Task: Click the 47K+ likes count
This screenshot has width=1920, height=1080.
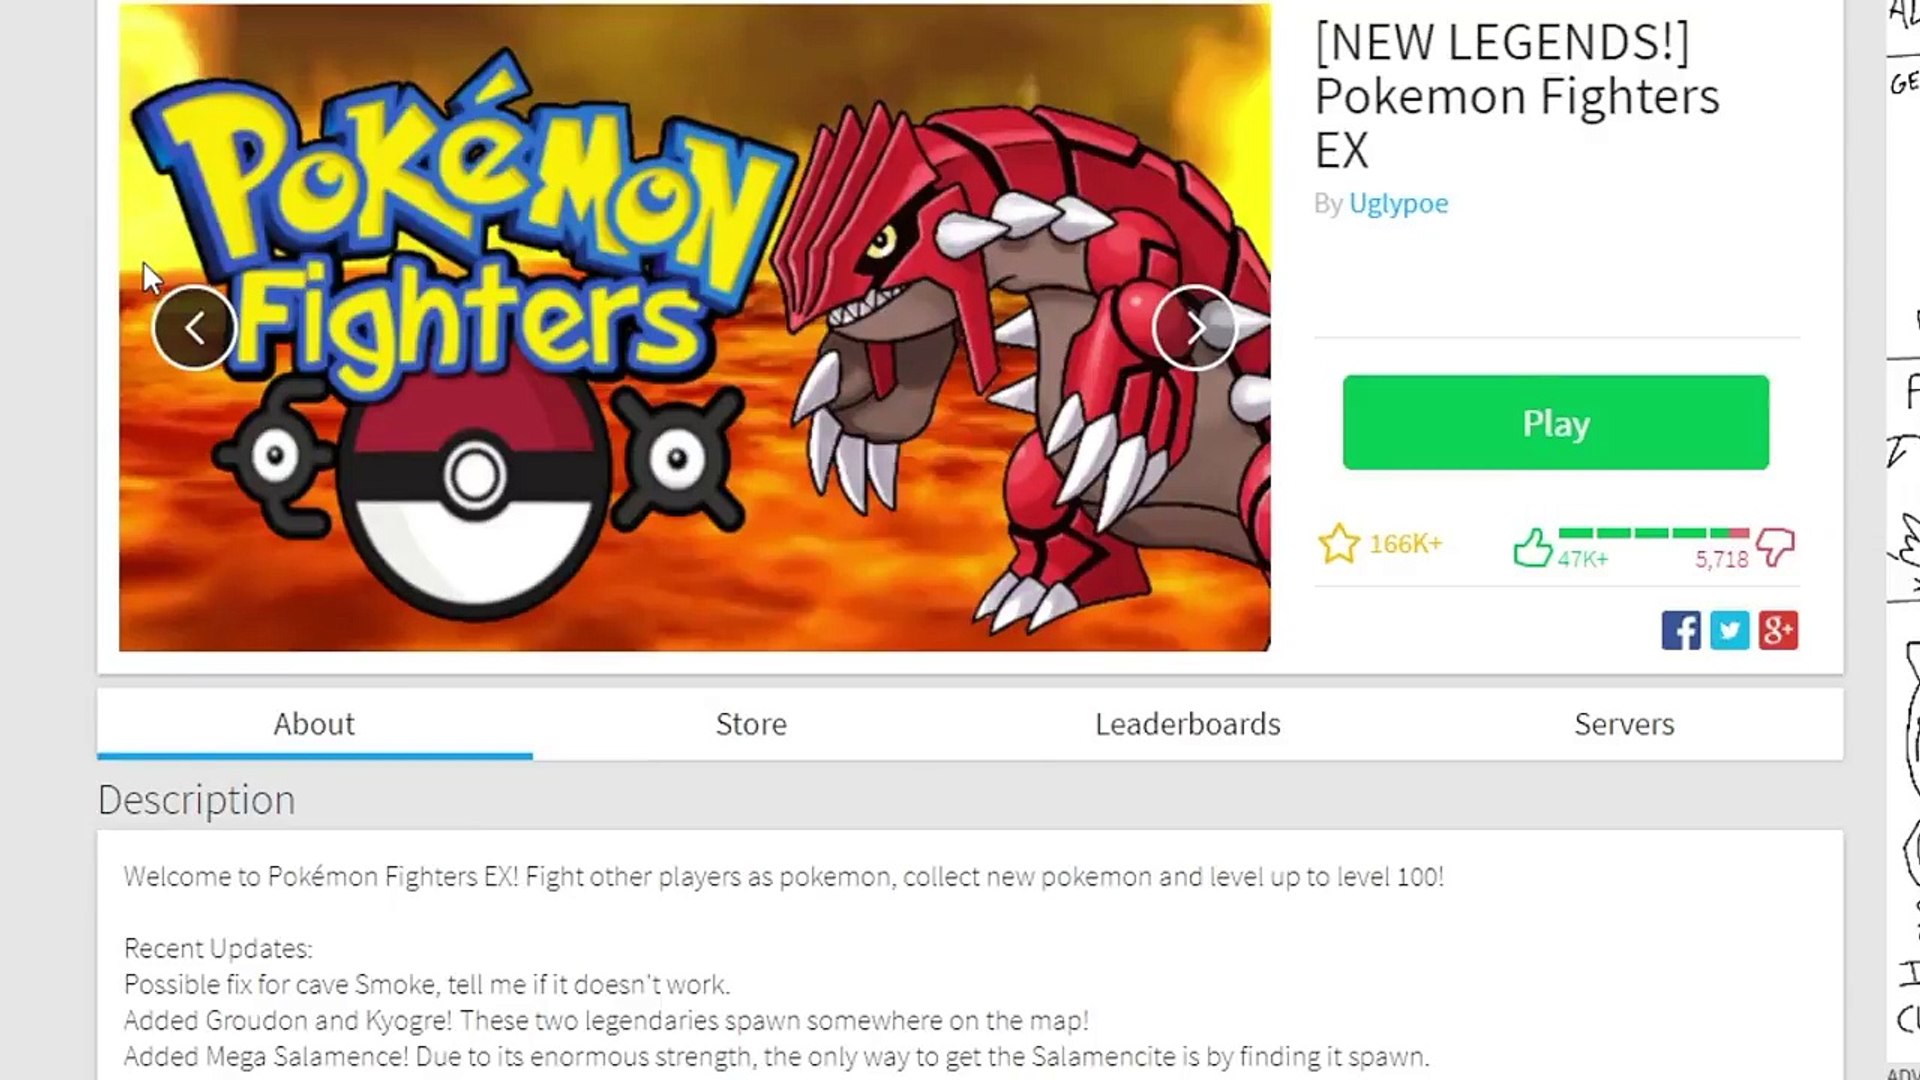Action: click(x=1583, y=559)
